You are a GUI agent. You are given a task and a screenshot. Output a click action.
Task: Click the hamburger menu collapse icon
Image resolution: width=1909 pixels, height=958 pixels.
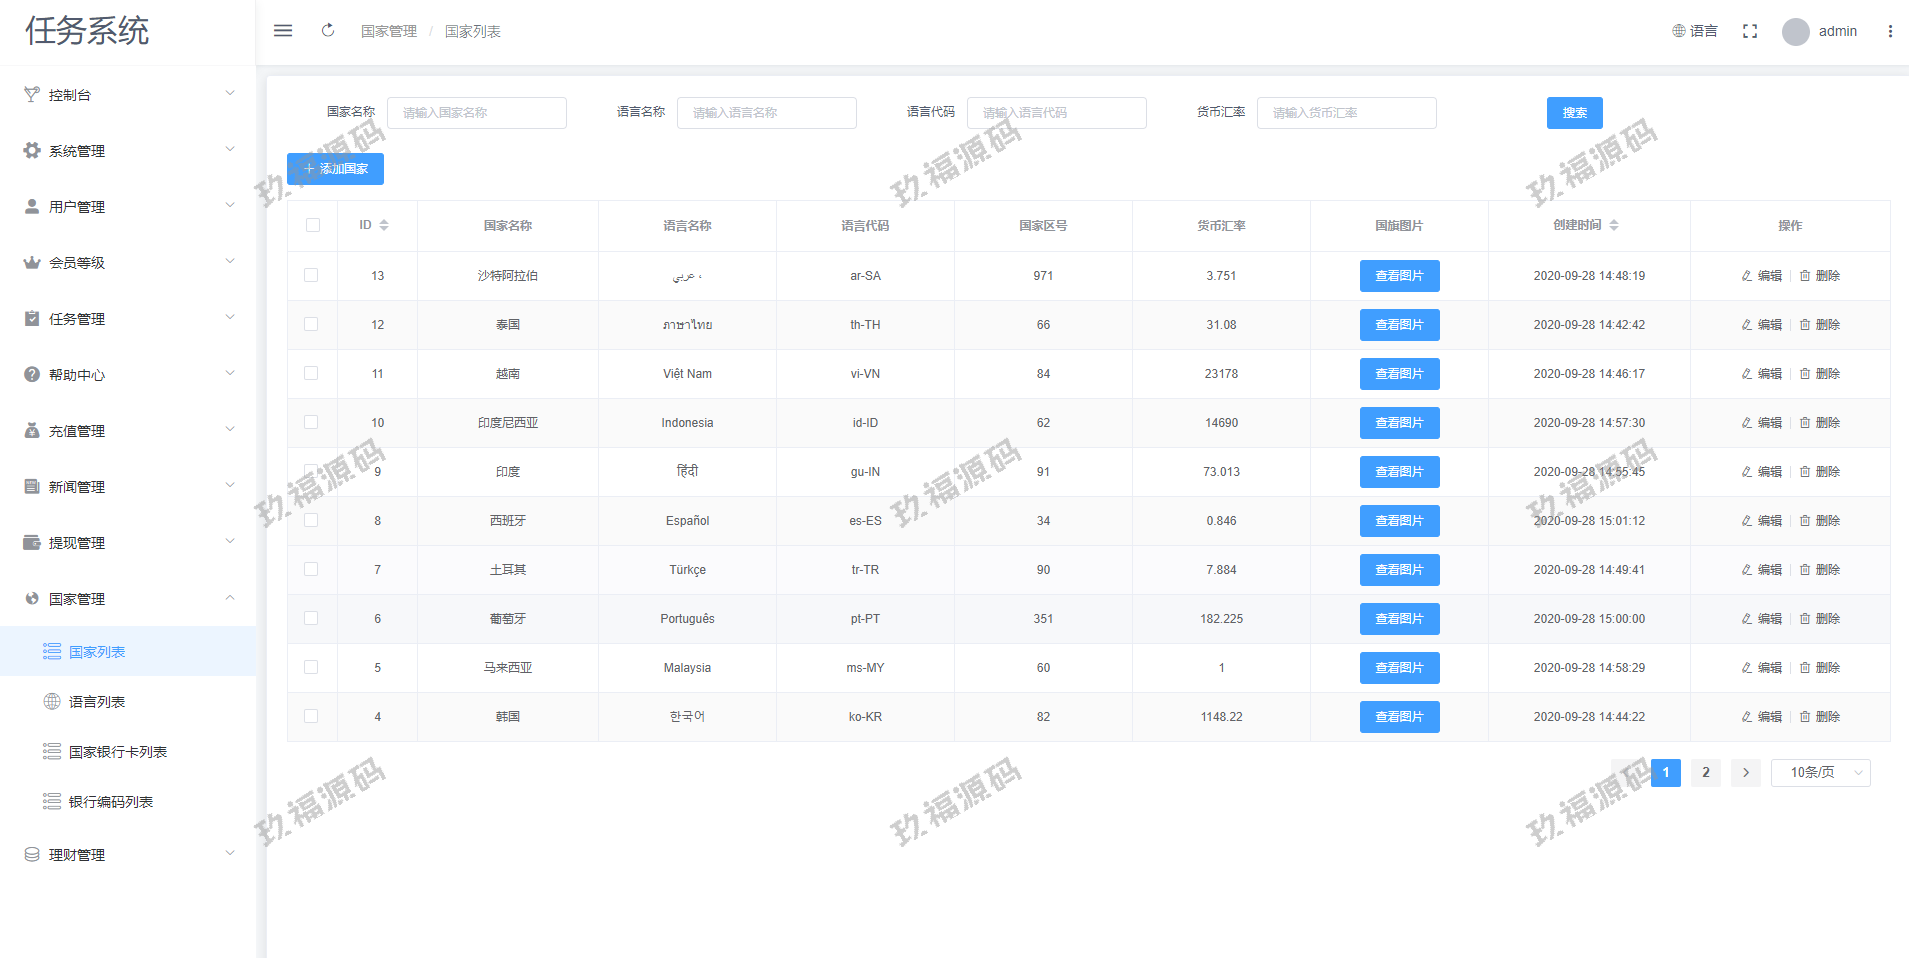tap(283, 31)
